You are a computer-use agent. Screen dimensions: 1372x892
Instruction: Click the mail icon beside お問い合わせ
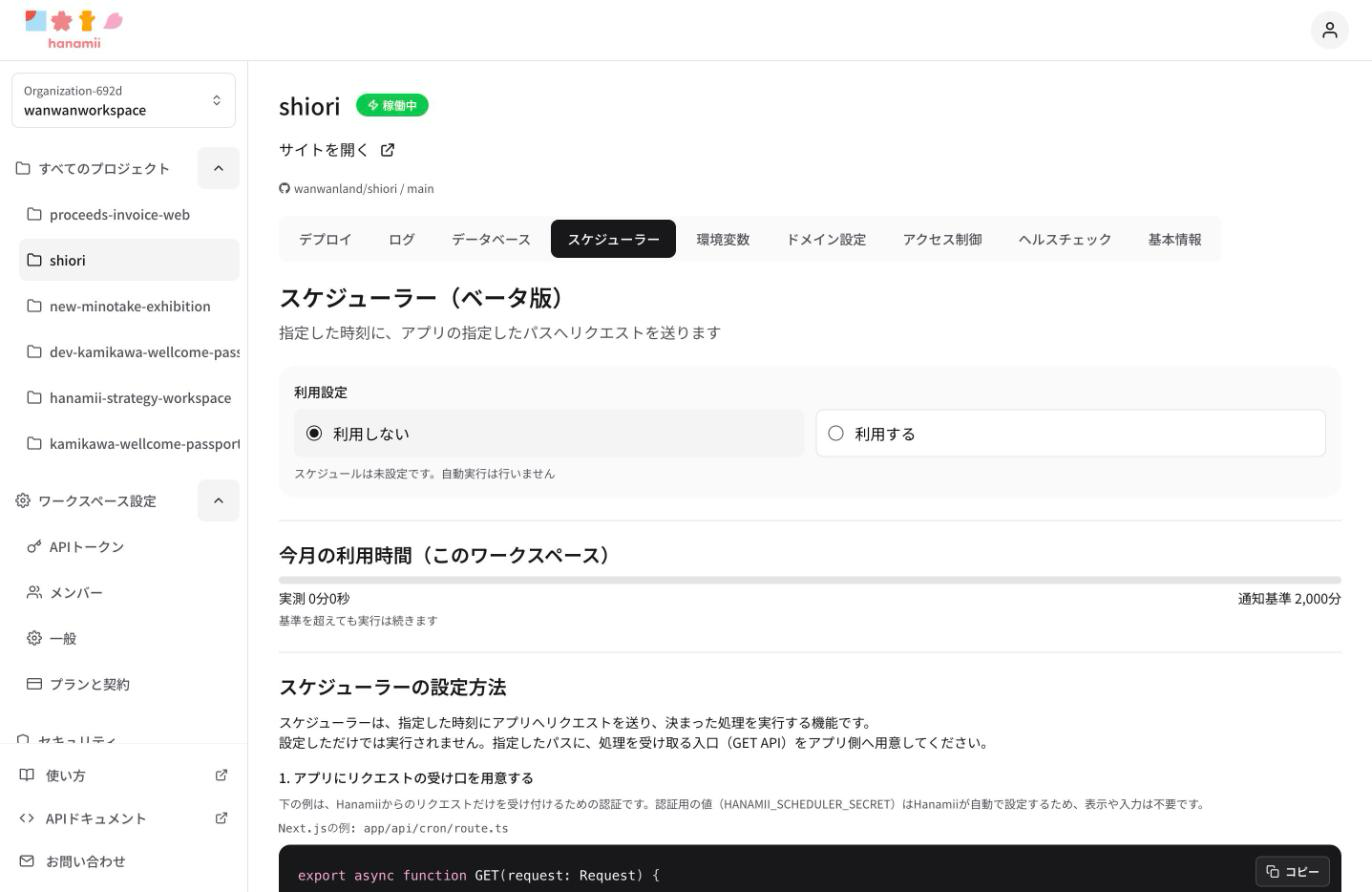coord(27,861)
